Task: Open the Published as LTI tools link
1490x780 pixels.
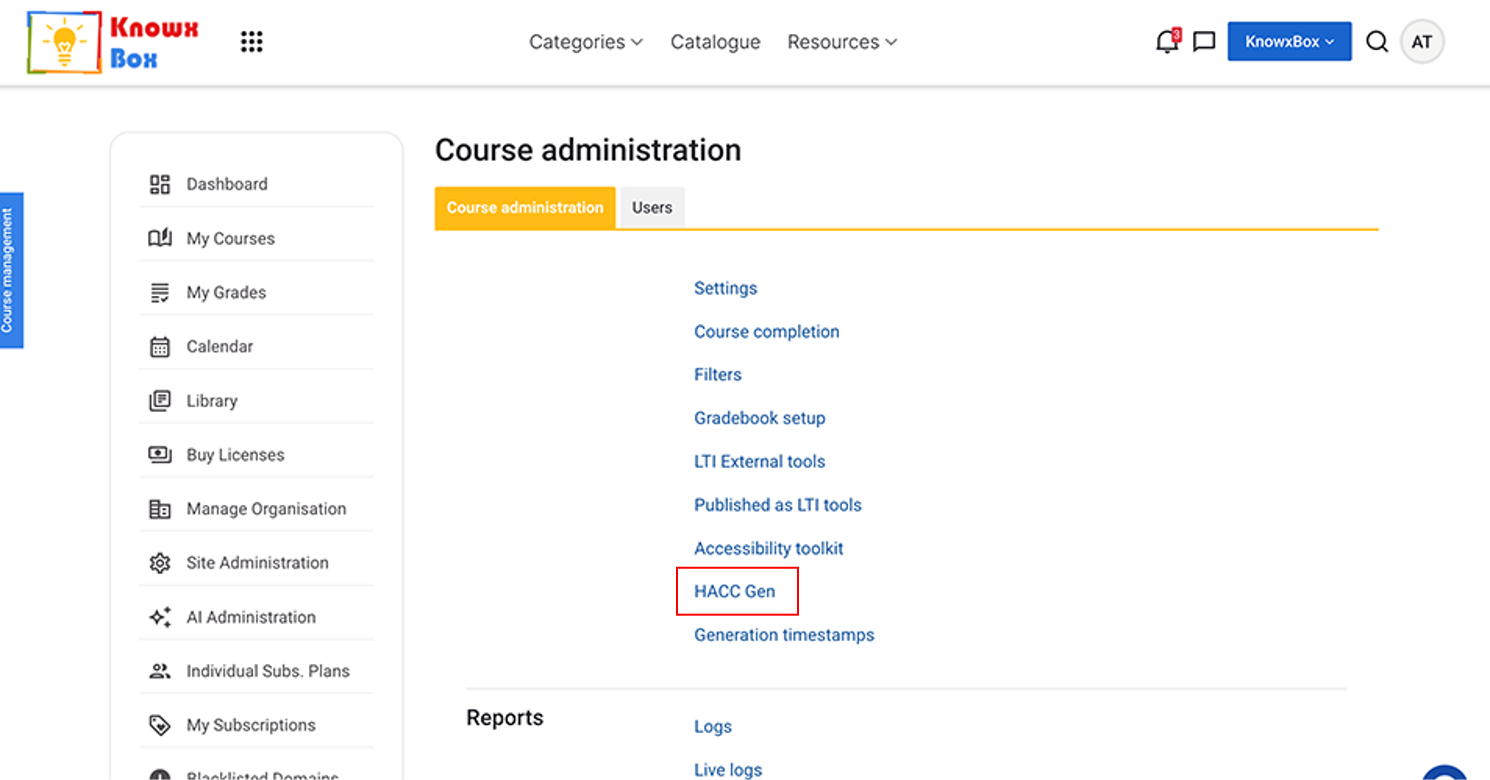Action: click(x=778, y=505)
